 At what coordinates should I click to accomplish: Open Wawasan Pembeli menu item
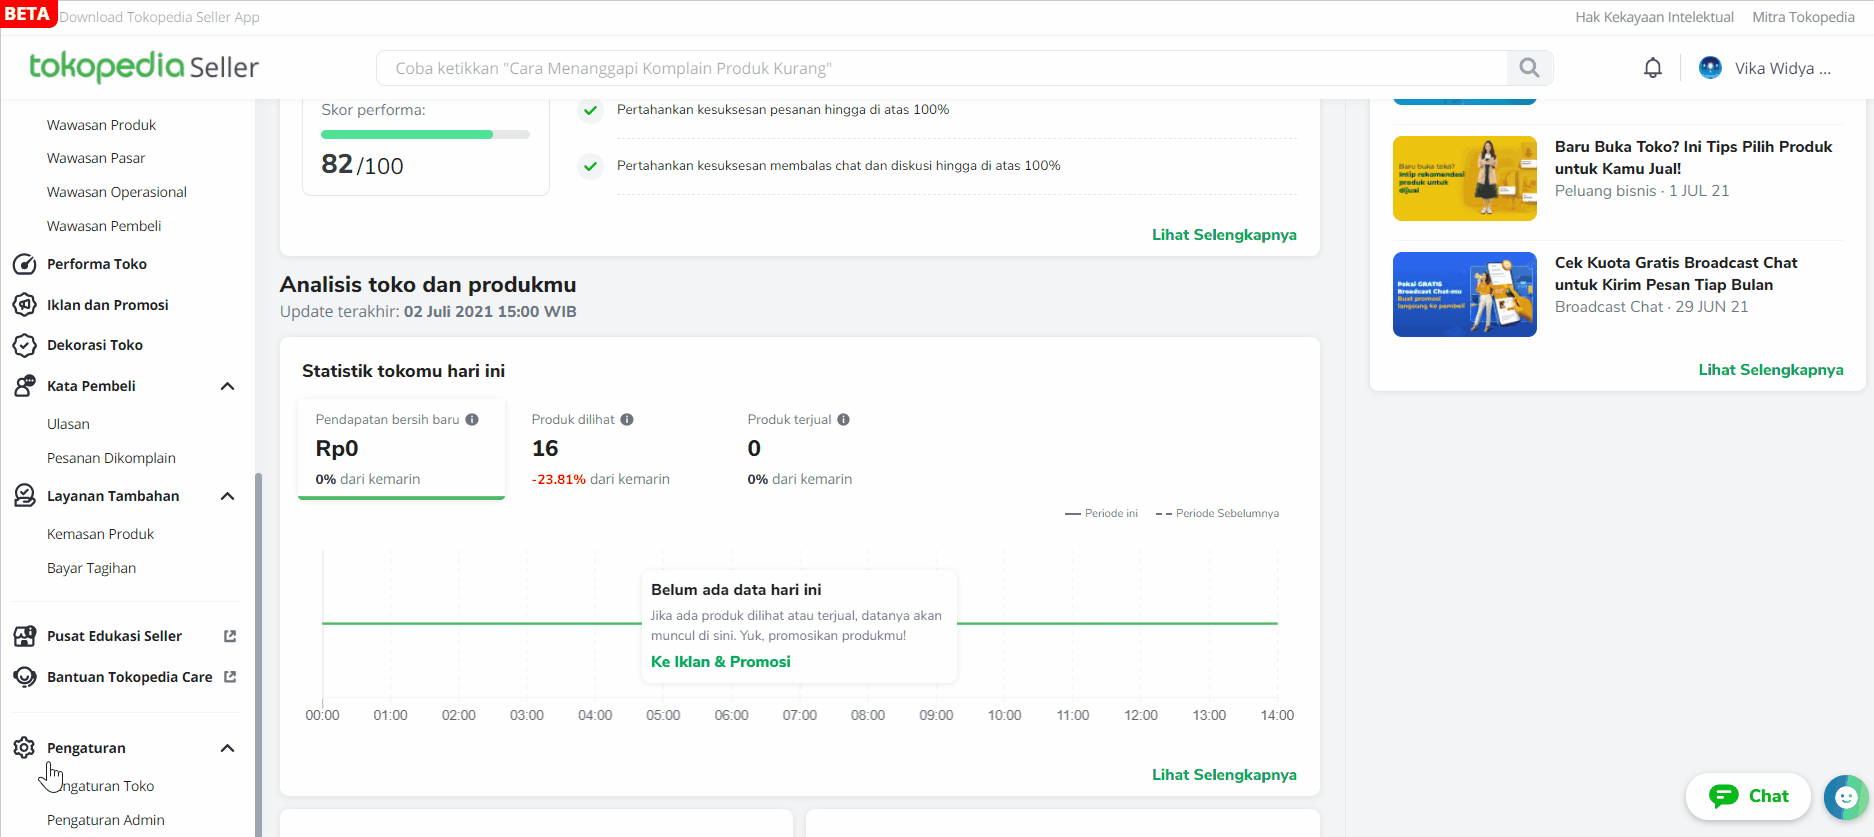[104, 226]
